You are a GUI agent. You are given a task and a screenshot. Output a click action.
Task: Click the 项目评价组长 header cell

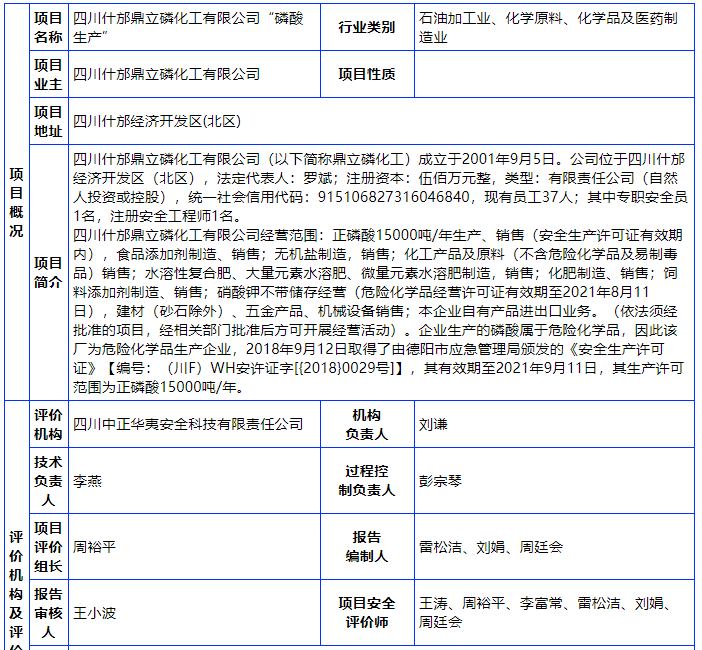tap(48, 547)
